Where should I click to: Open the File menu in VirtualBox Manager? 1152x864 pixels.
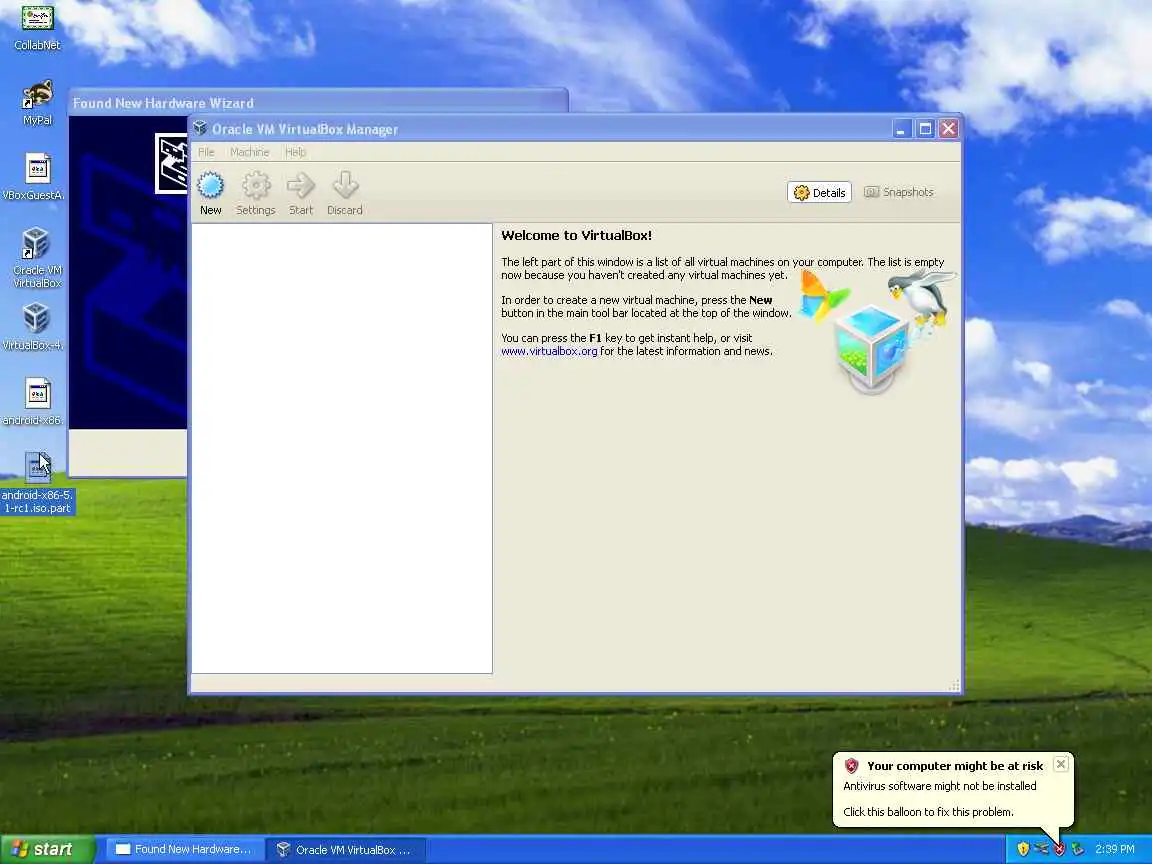pyautogui.click(x=206, y=152)
